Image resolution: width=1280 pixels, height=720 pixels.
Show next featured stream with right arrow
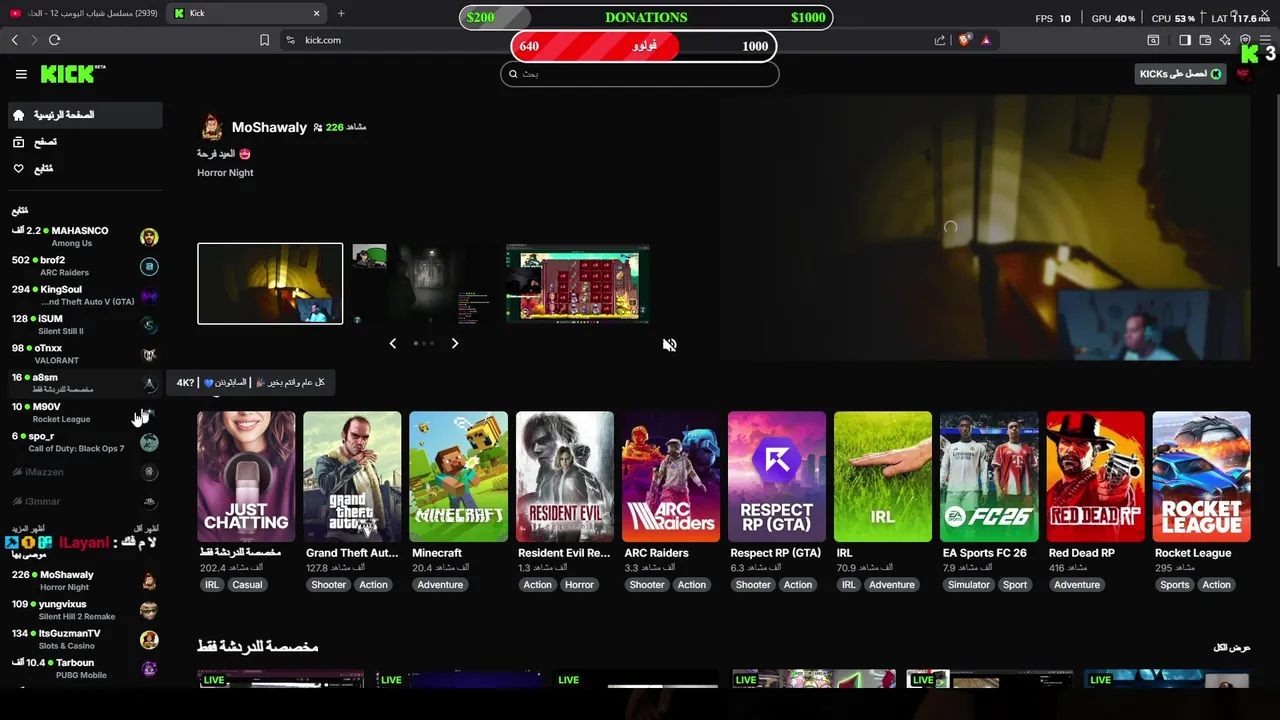455,343
